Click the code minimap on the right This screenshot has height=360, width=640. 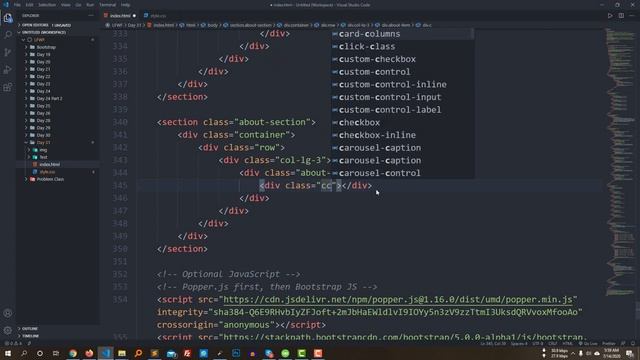coord(619,163)
